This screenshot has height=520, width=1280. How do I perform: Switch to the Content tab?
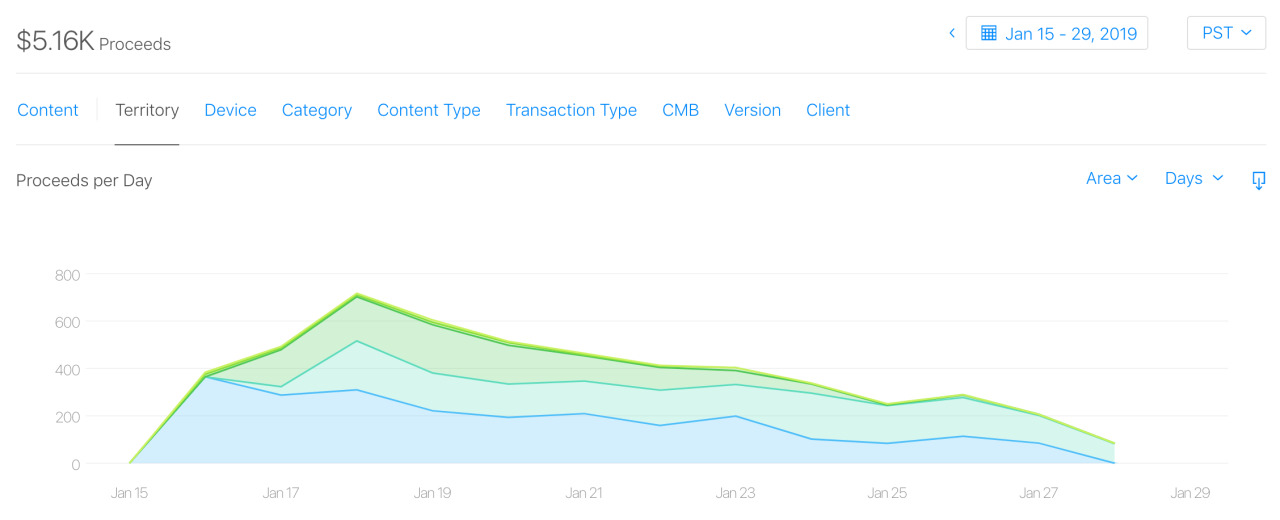click(48, 110)
